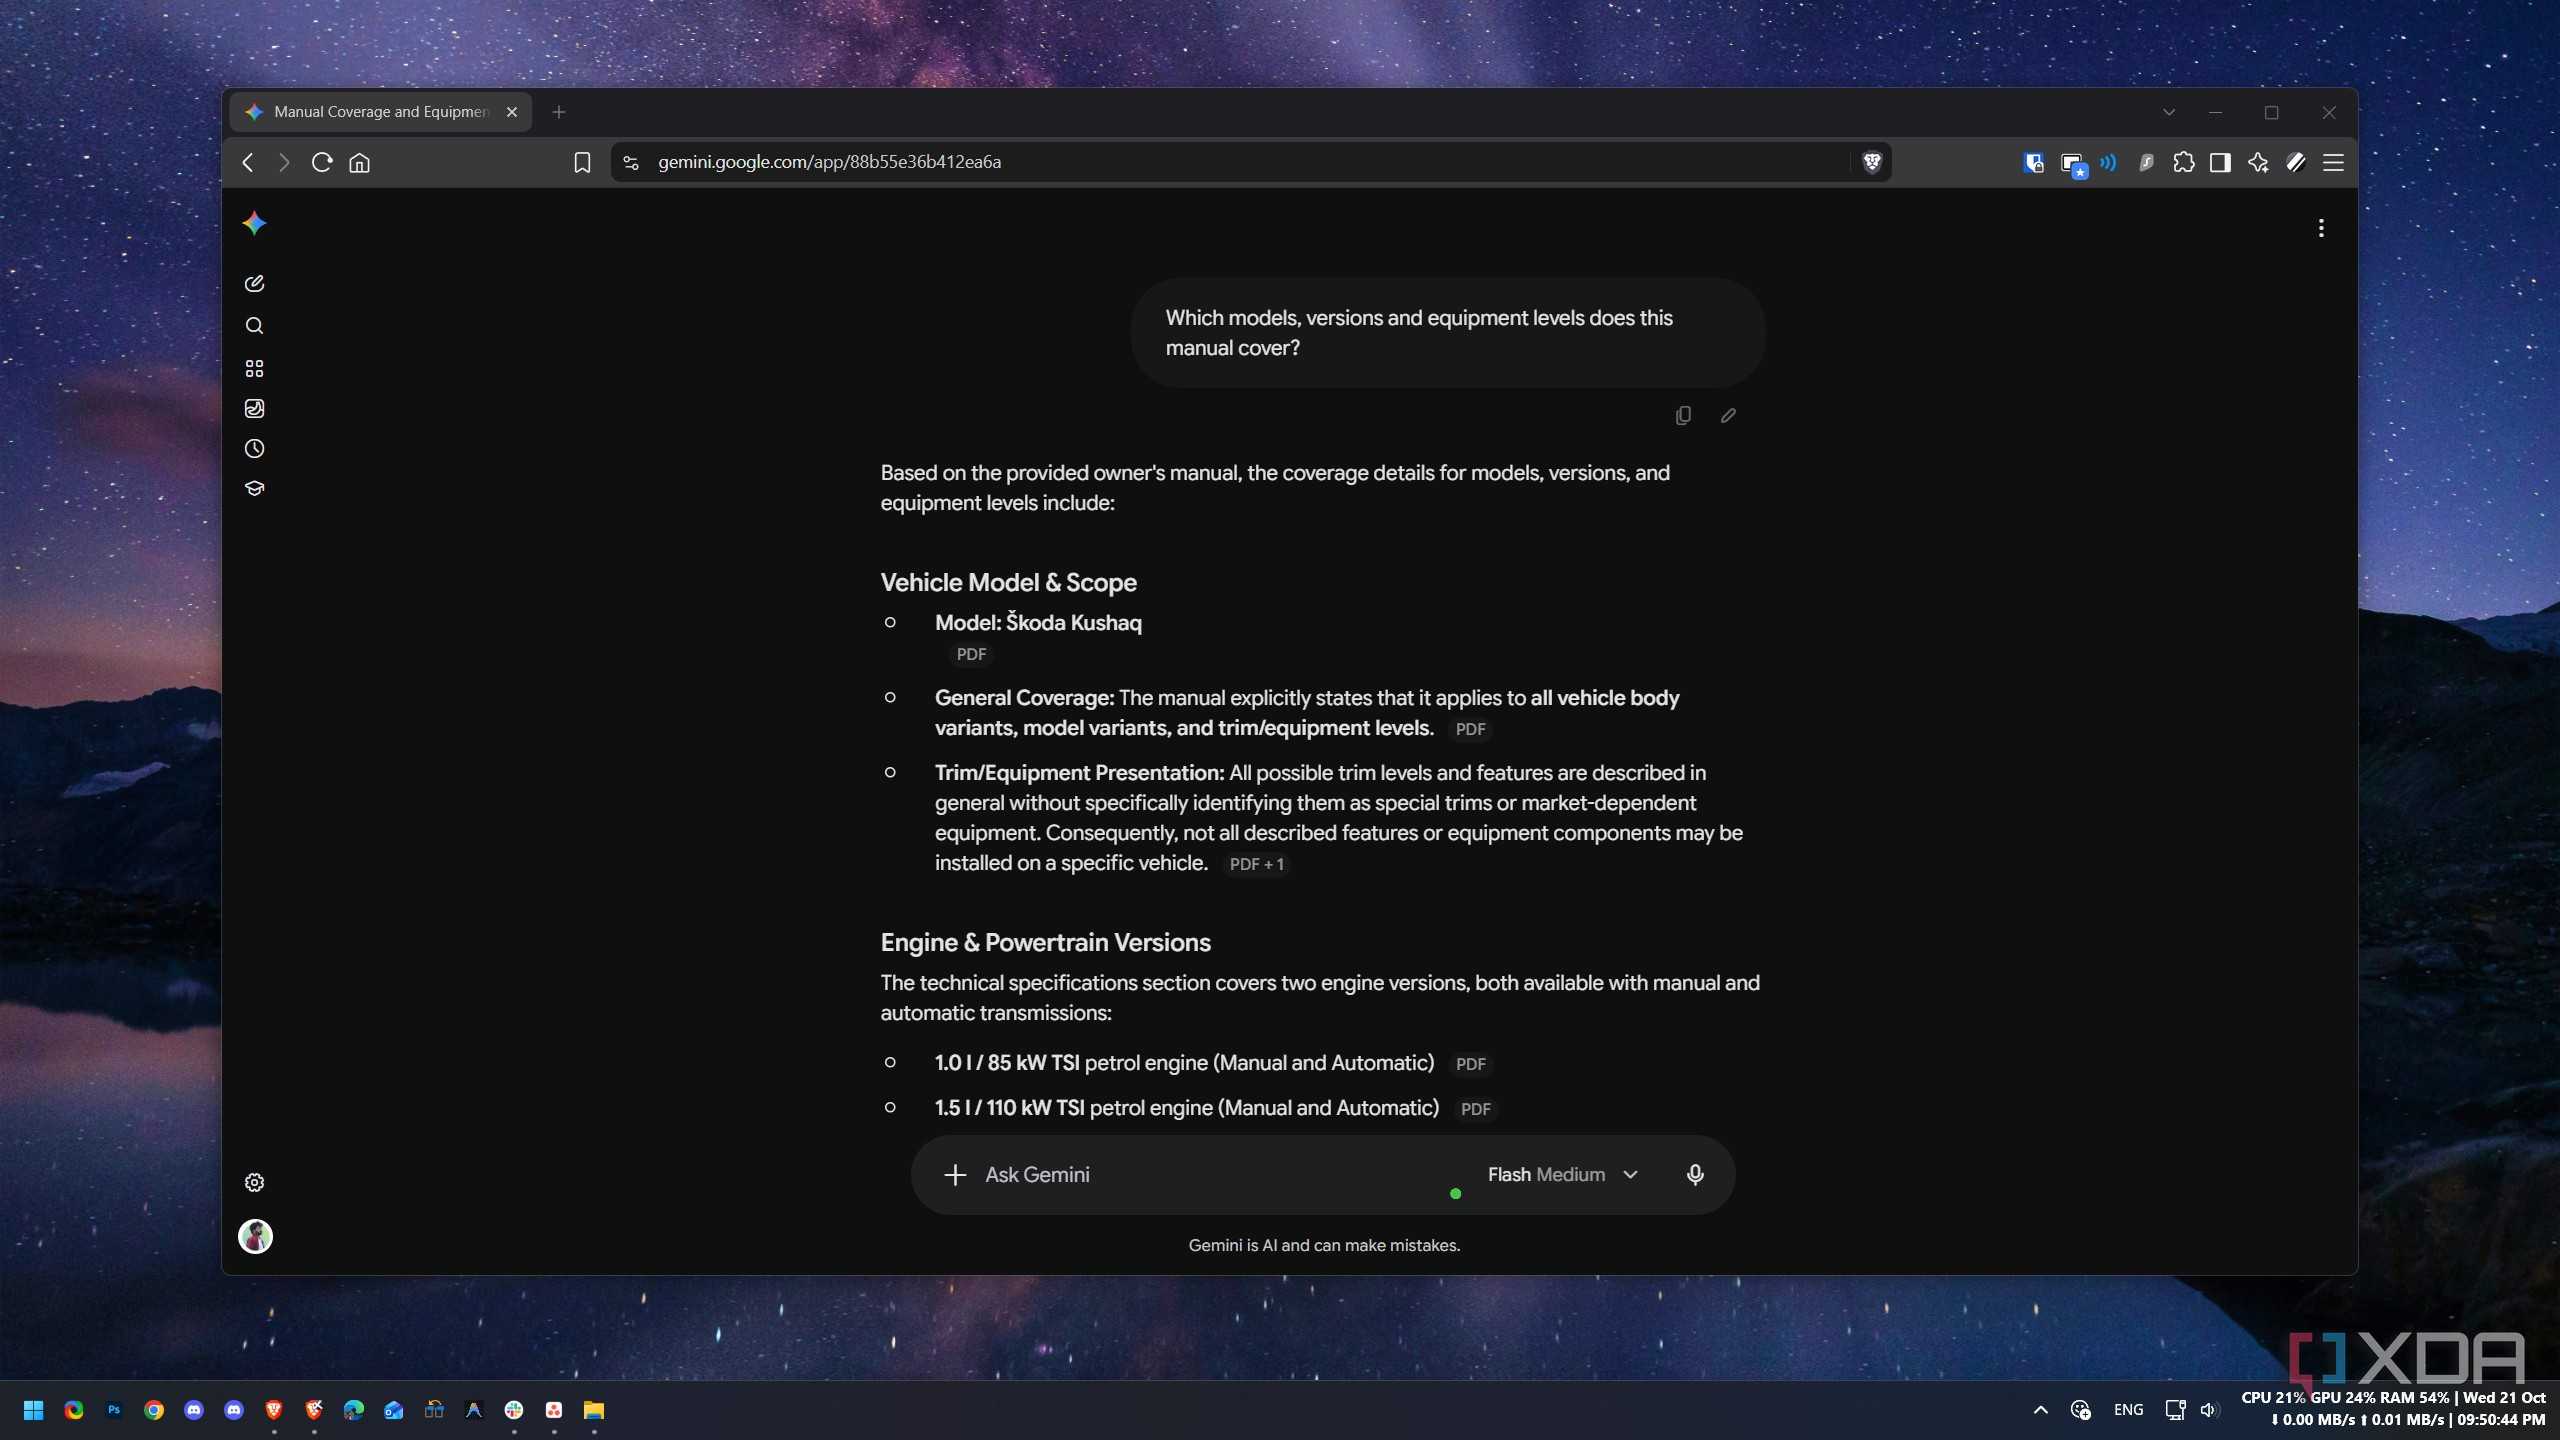This screenshot has height=1440, width=2560.
Task: Select the Manual Coverage and Equipment tab
Action: (381, 112)
